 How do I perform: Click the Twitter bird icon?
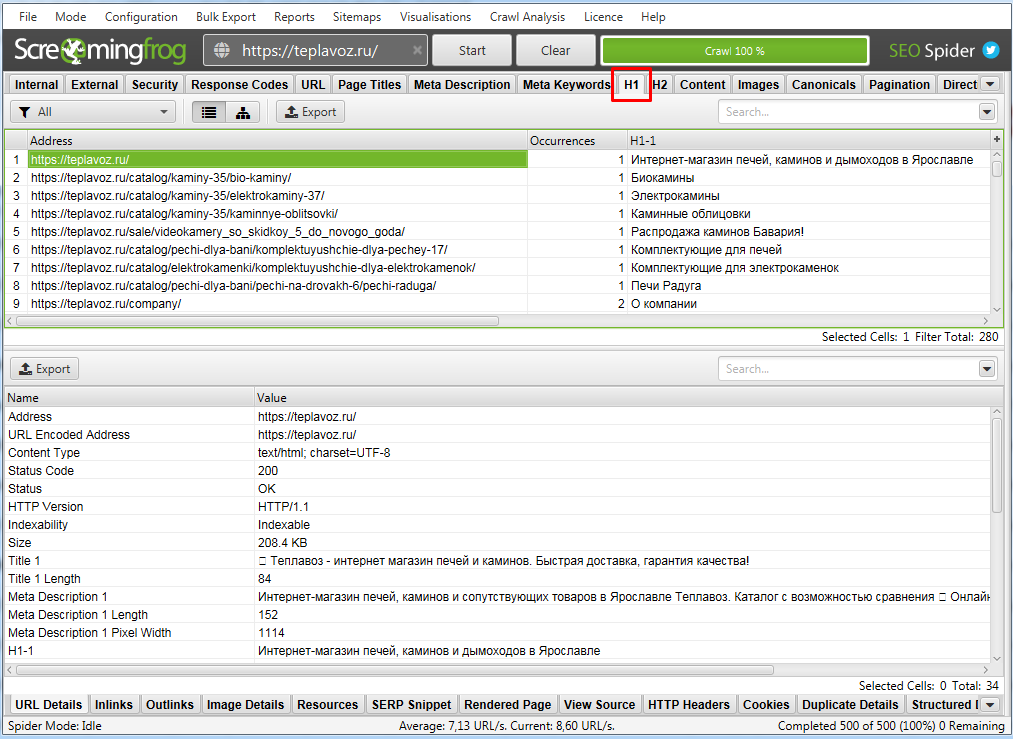click(x=990, y=50)
